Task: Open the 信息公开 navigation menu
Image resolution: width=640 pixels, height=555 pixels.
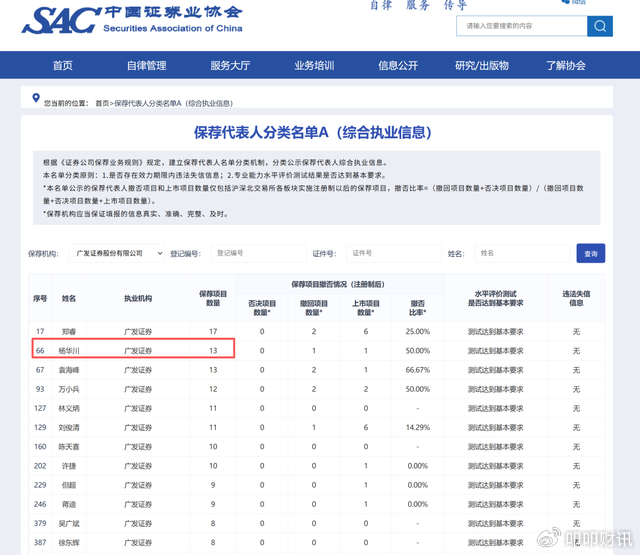Action: tap(398, 65)
